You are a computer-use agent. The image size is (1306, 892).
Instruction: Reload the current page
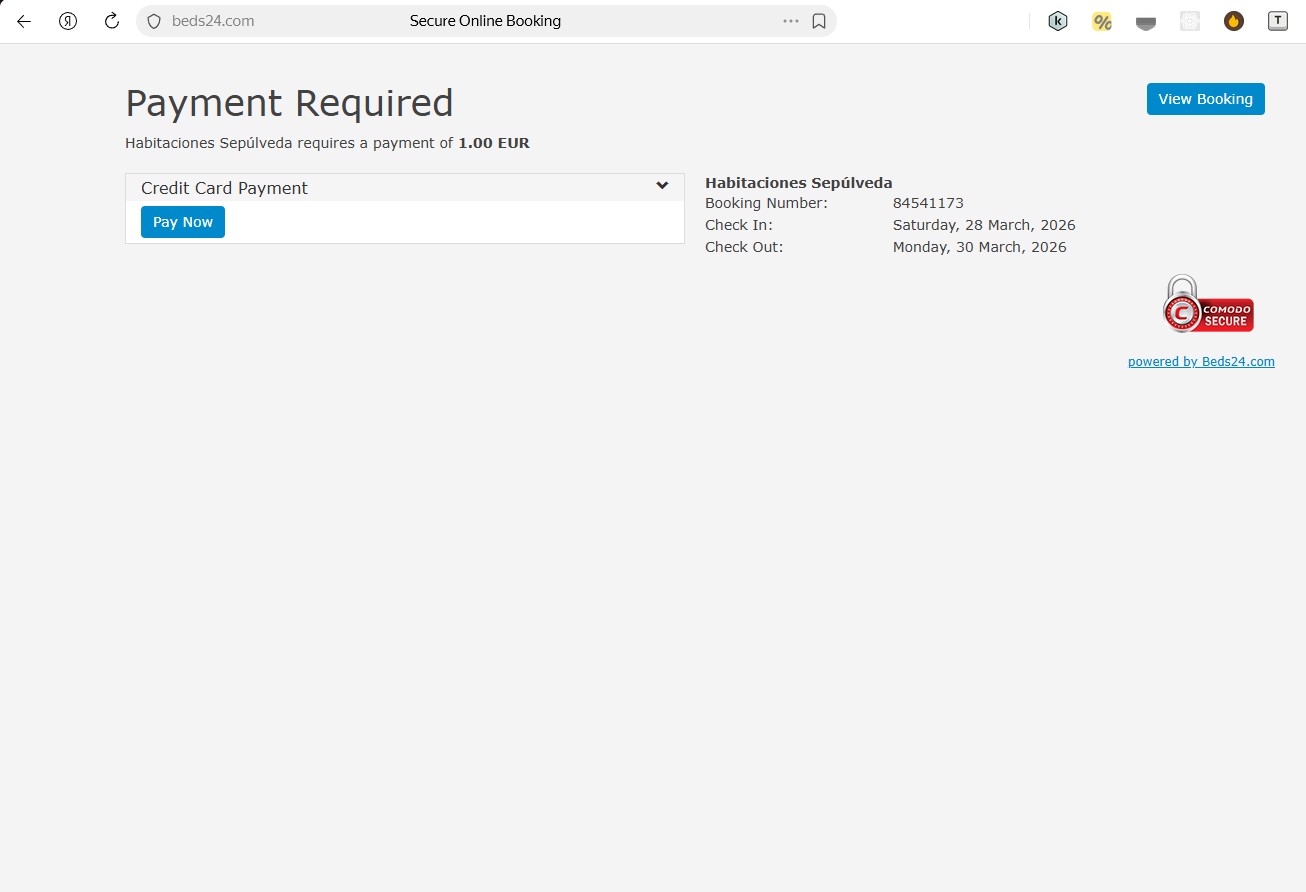(112, 21)
